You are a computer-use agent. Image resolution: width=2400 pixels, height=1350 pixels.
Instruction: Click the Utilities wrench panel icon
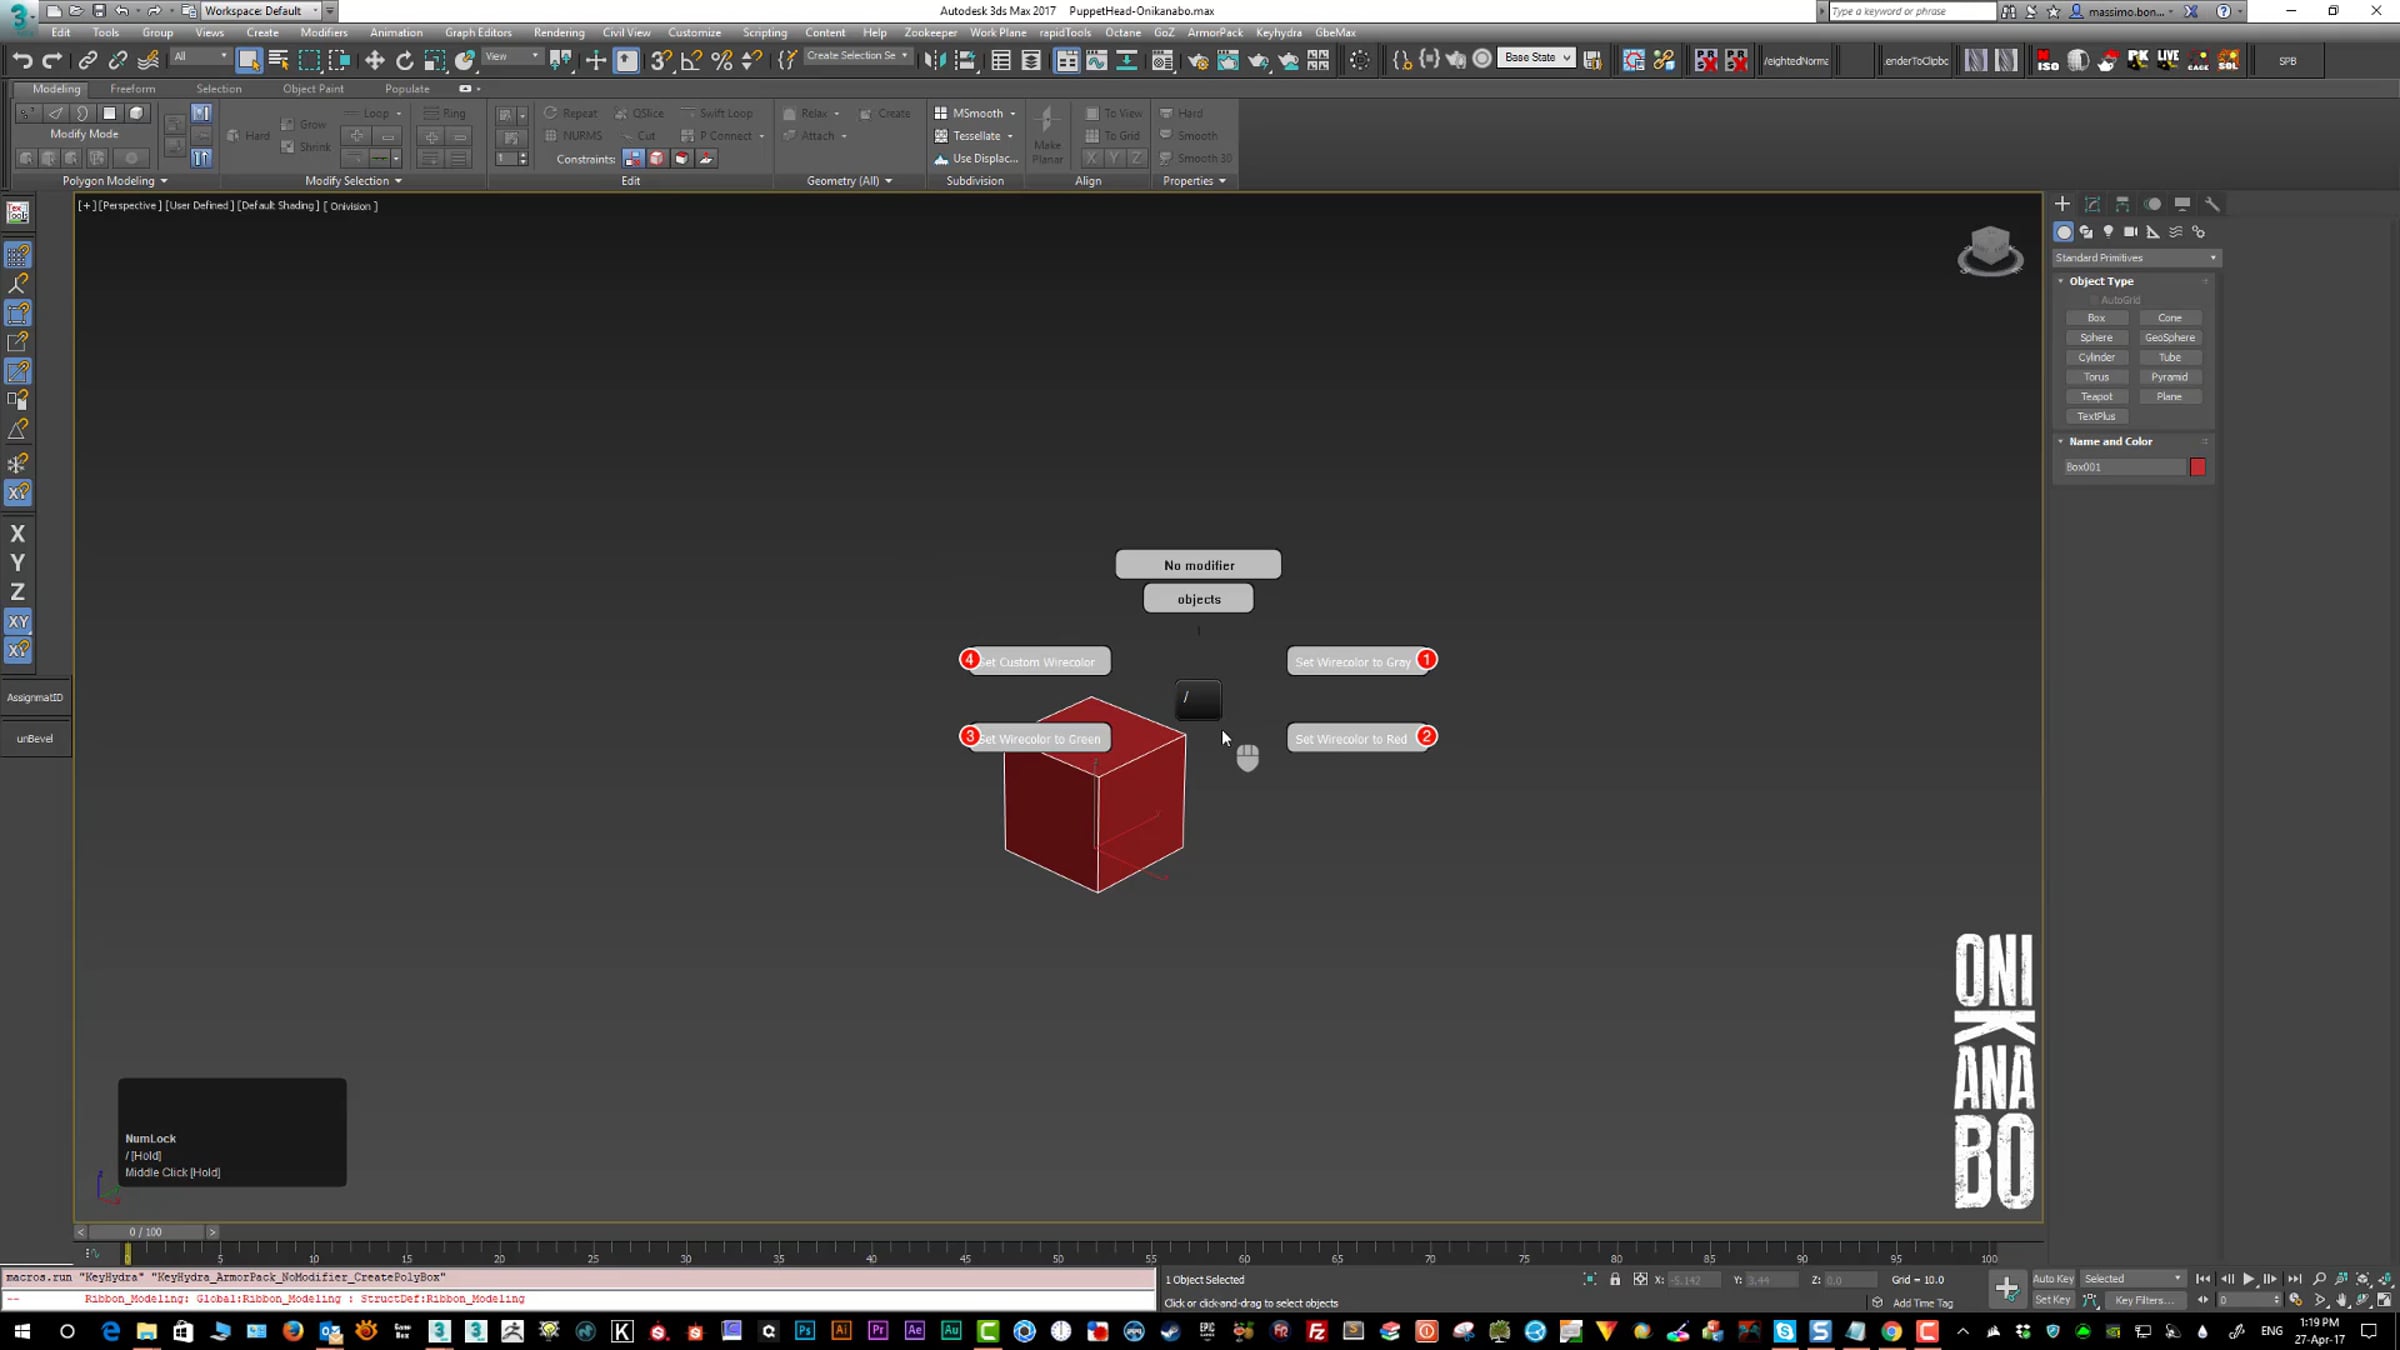[2212, 204]
